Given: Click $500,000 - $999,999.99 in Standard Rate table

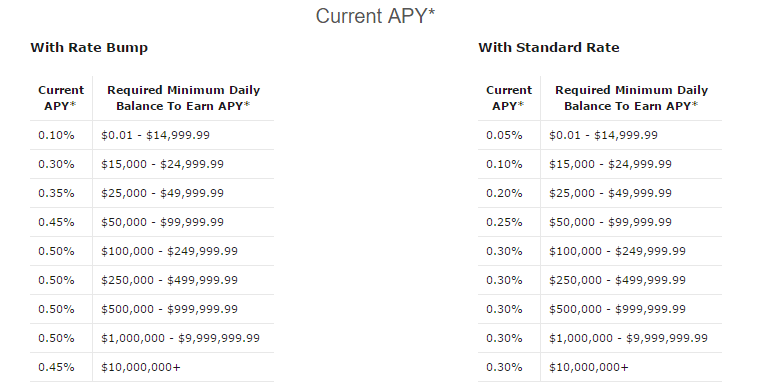Looking at the screenshot, I should 617,309.
